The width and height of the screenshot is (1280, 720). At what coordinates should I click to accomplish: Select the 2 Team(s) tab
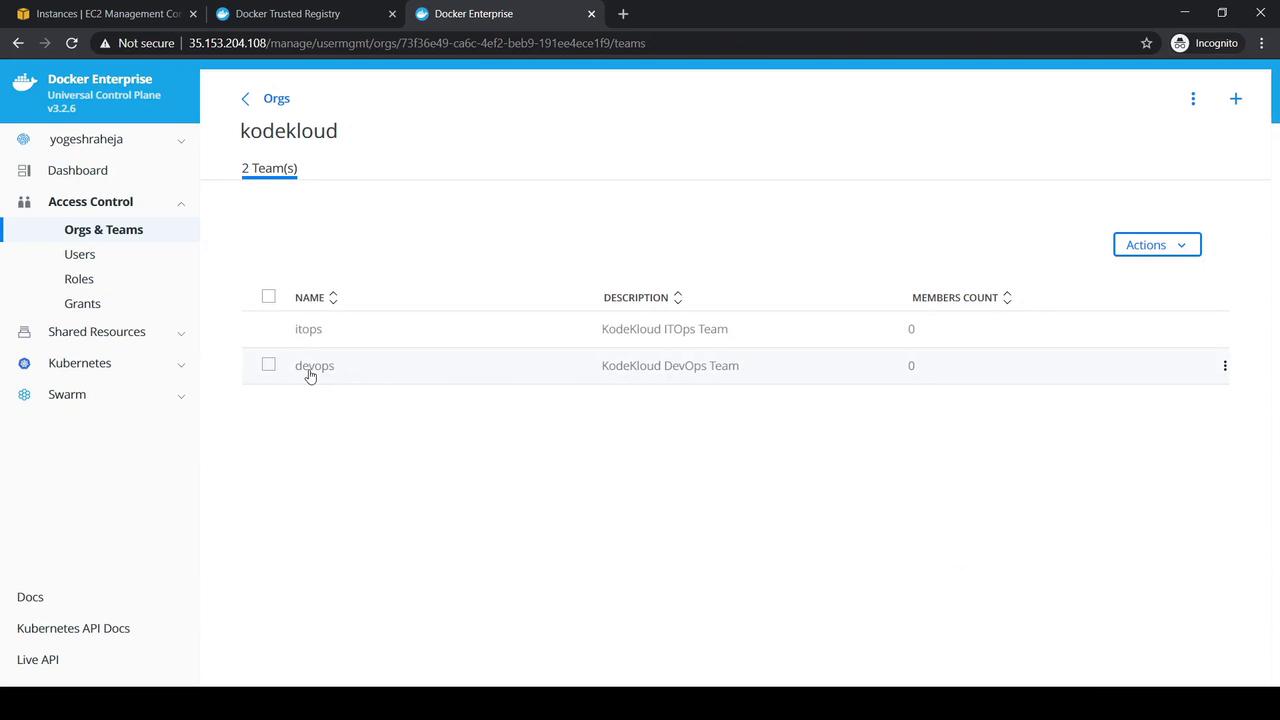269,168
